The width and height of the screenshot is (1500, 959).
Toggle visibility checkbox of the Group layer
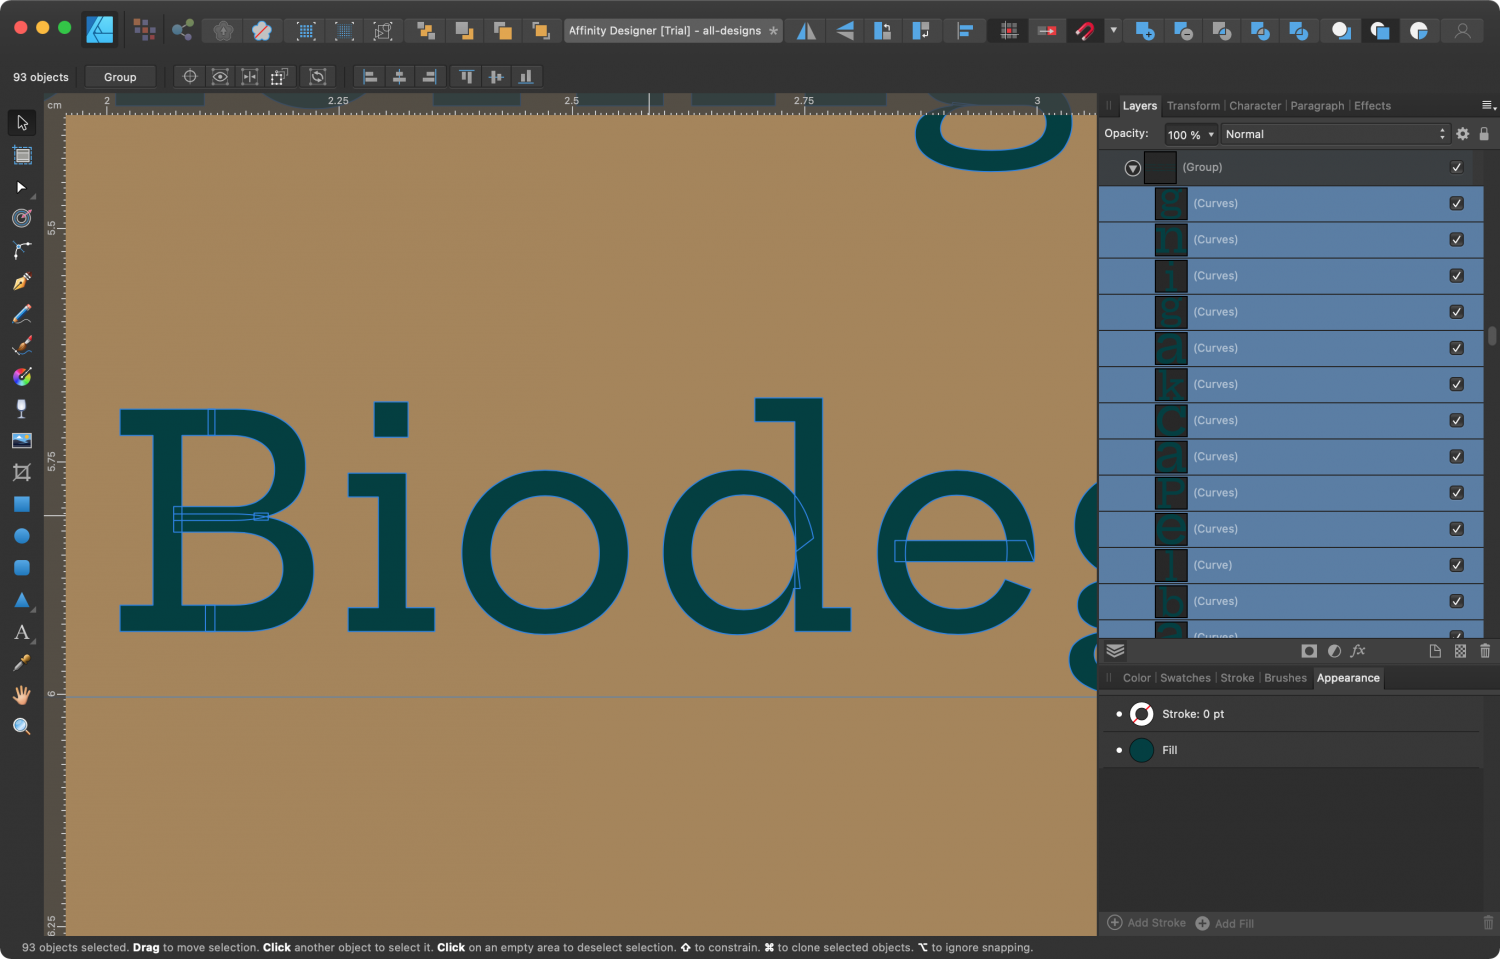coord(1456,168)
